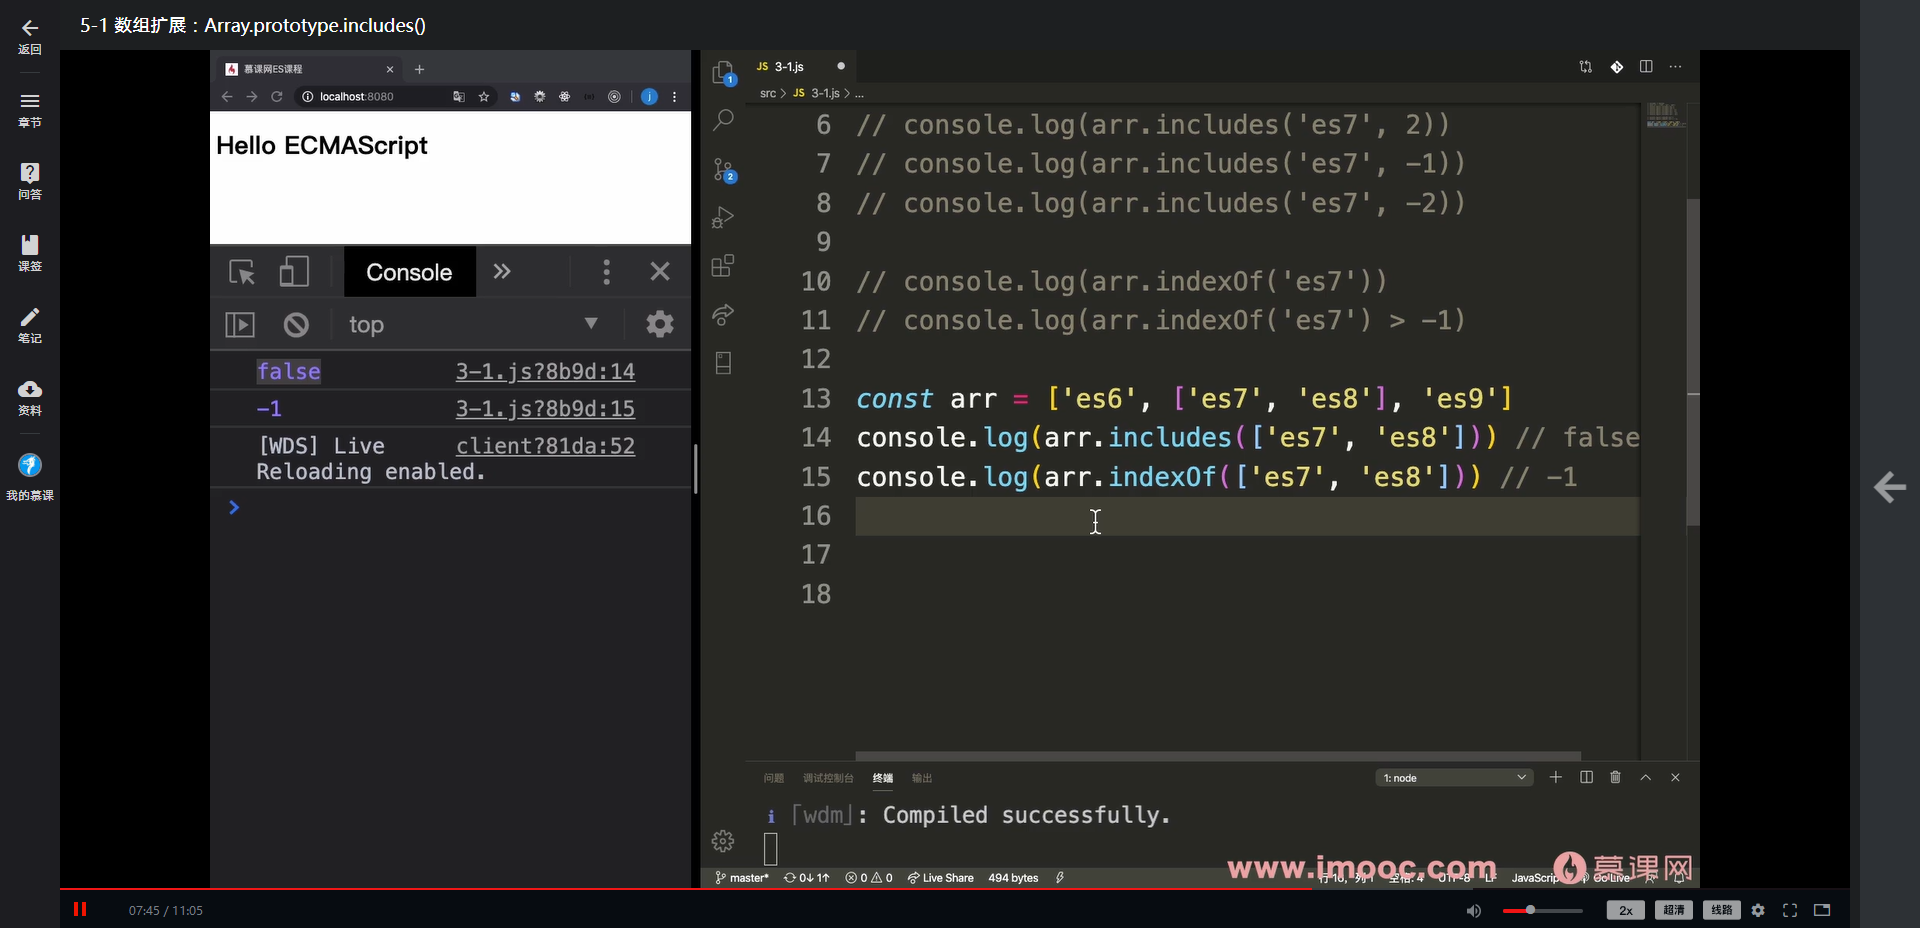1920x928 pixels.
Task: Open VS Code Search icon
Action: (723, 120)
